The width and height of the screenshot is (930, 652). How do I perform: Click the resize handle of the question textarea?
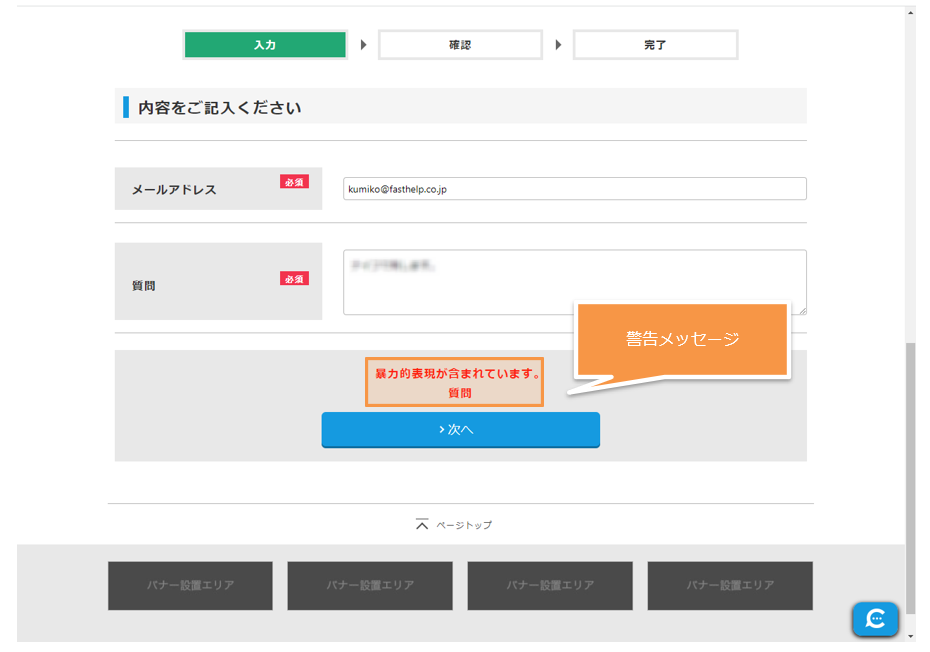801,310
